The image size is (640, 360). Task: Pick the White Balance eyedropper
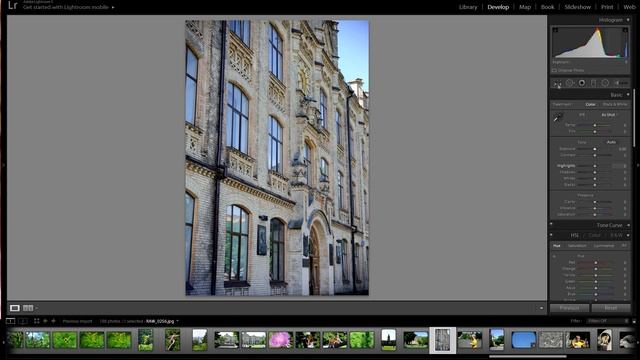(558, 118)
